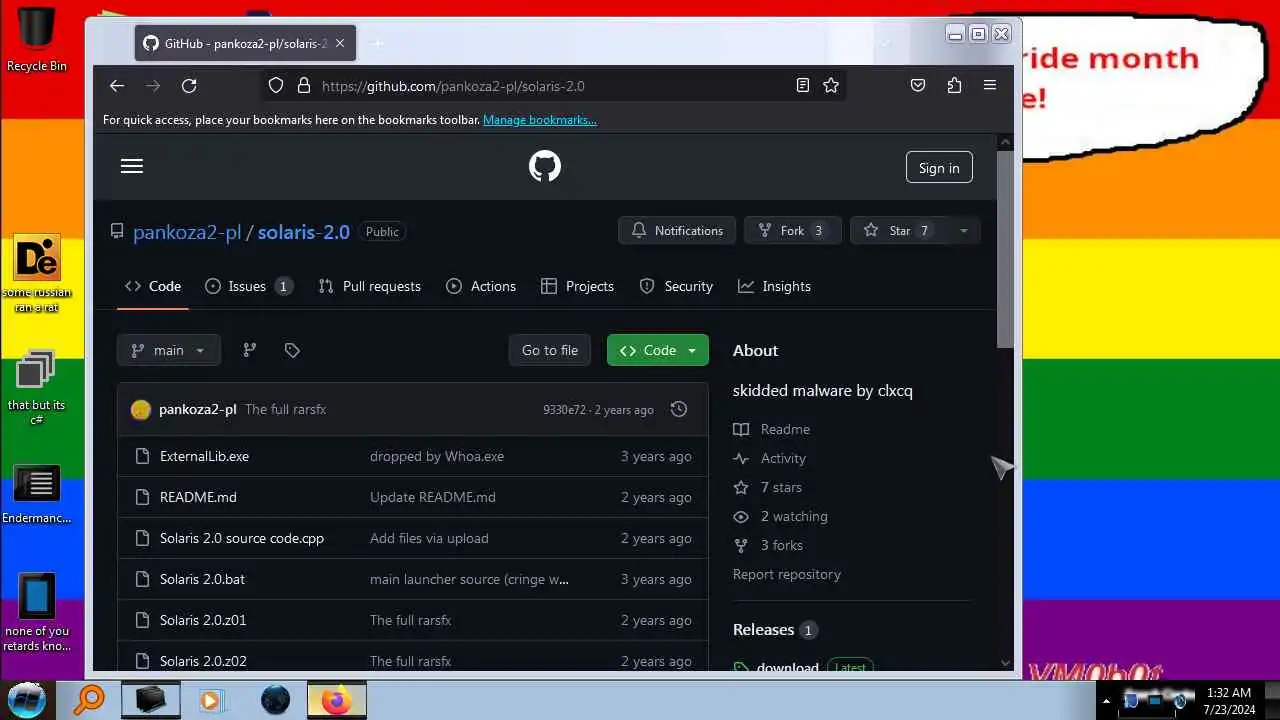The width and height of the screenshot is (1280, 720).
Task: Open the Endermanc... desktop icon
Action: [x=37, y=494]
